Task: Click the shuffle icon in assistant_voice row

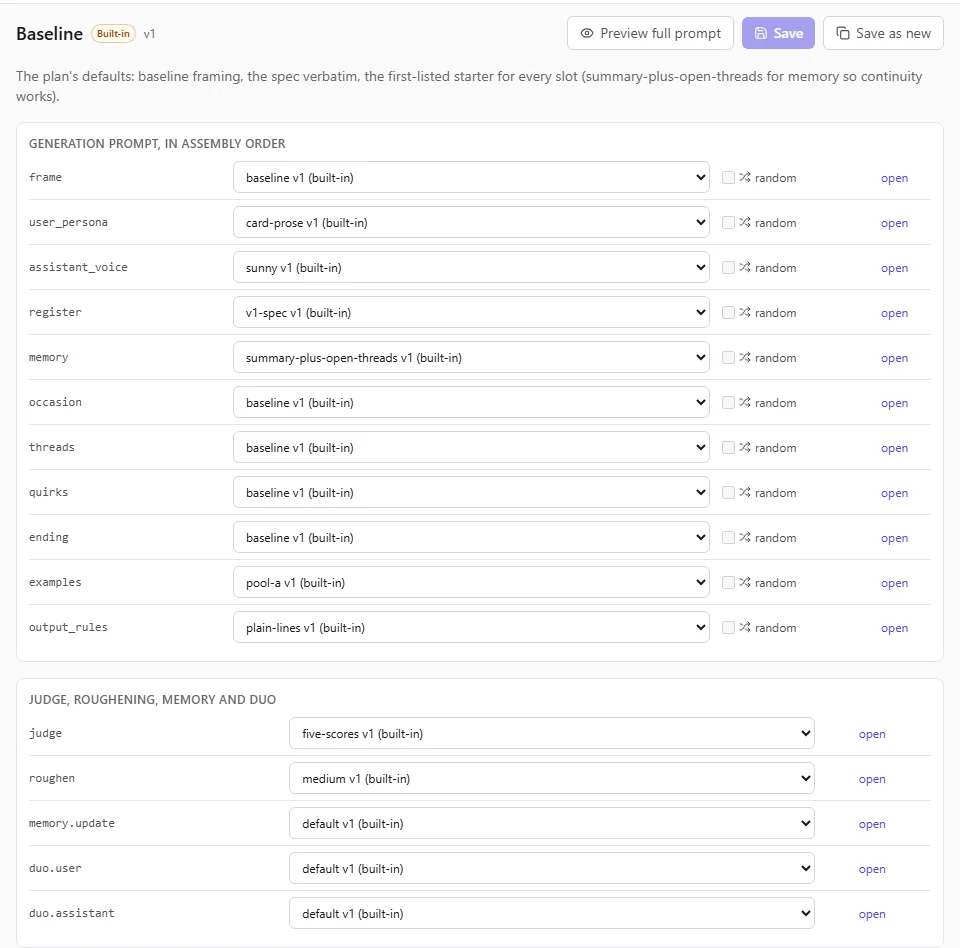Action: pos(744,268)
